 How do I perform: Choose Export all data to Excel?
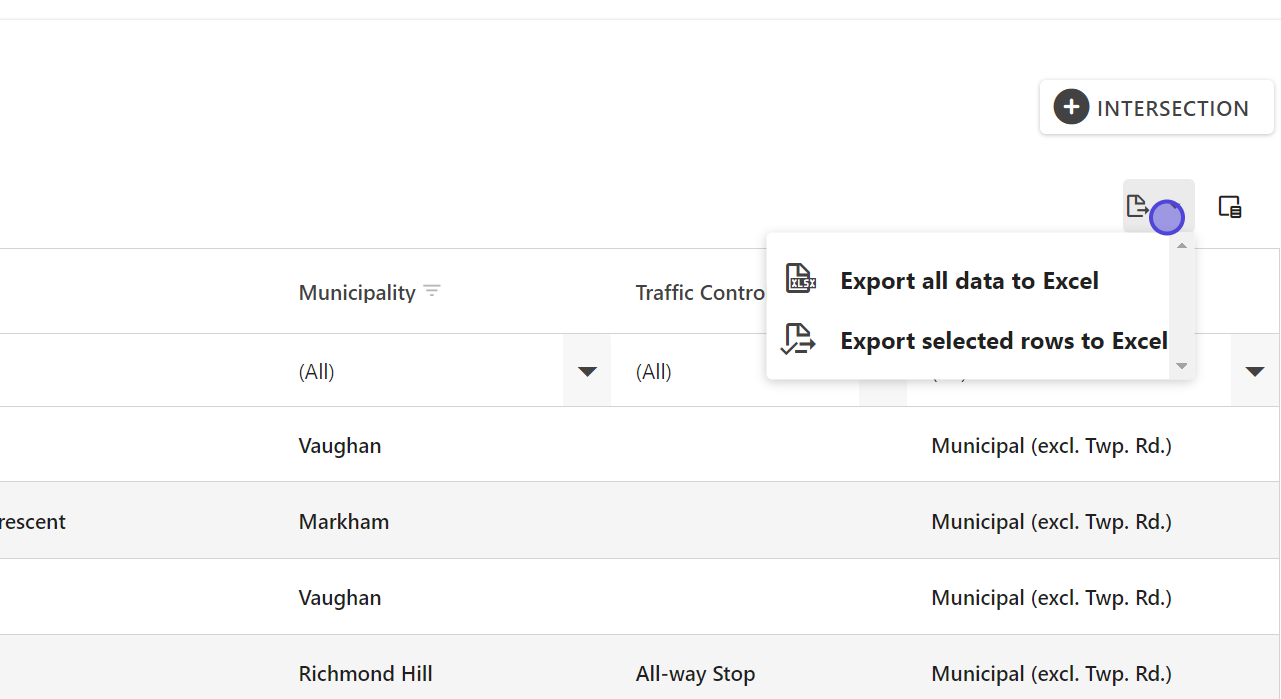point(969,281)
